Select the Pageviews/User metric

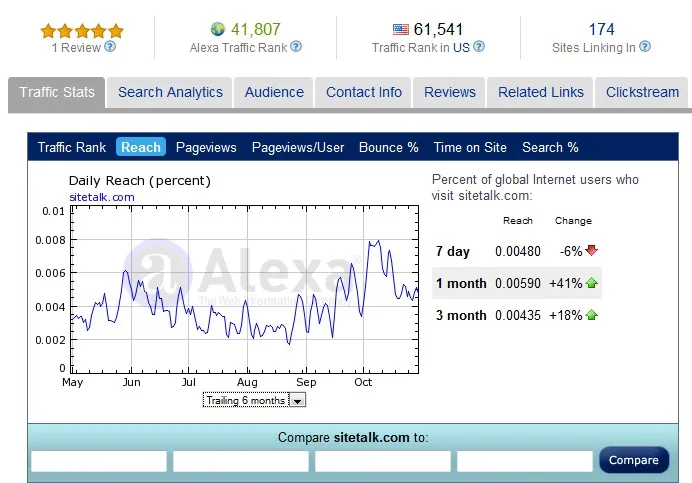[298, 147]
